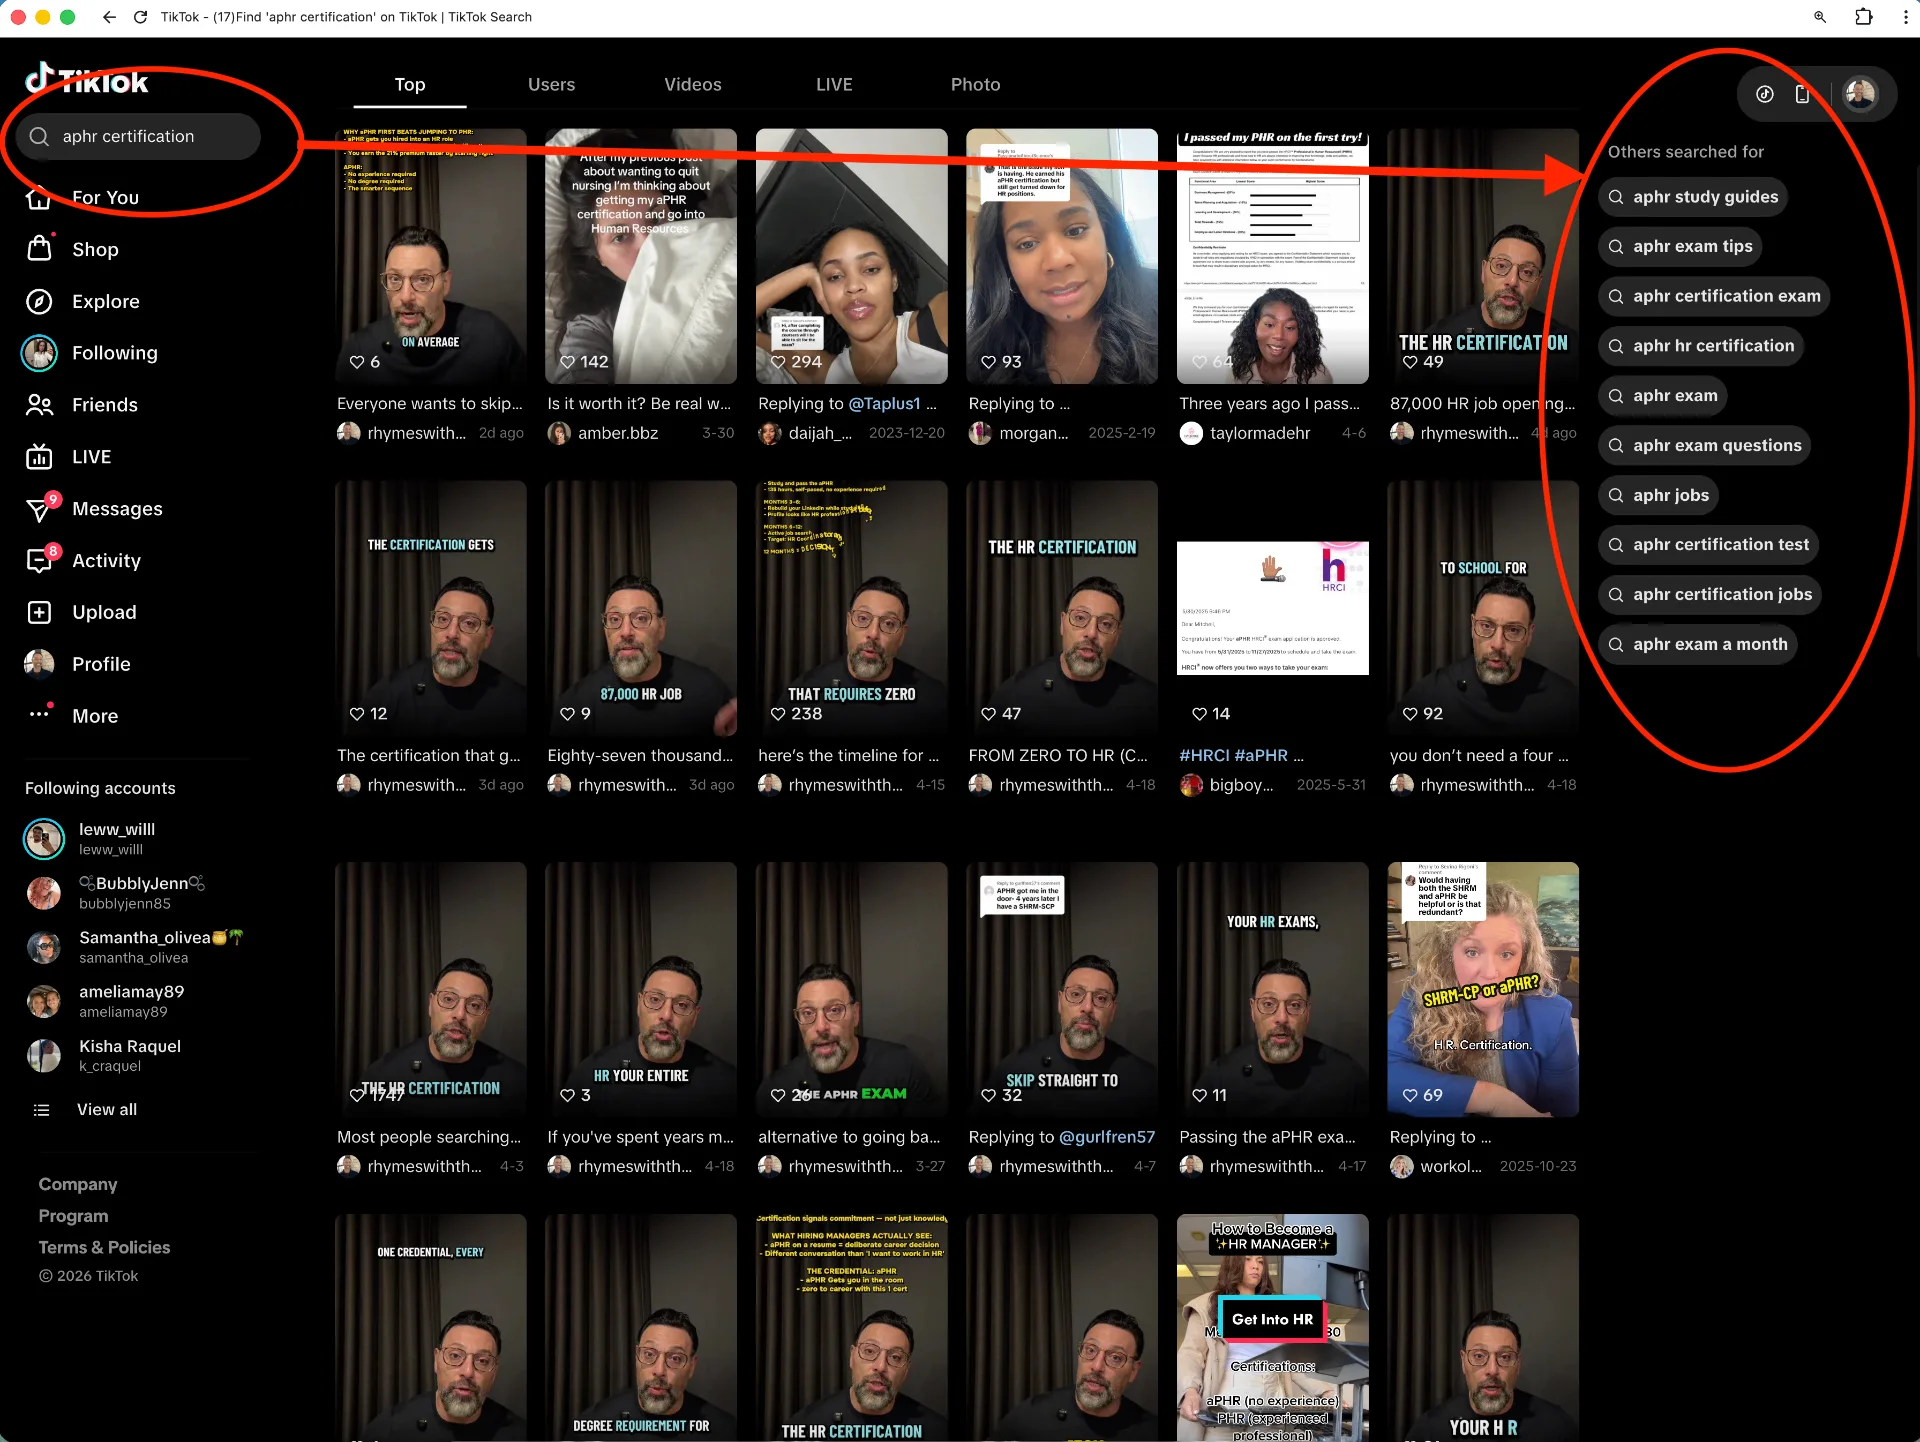Viewport: 1920px width, 1442px height.
Task: Open the browser extensions puzzle icon
Action: [1864, 17]
